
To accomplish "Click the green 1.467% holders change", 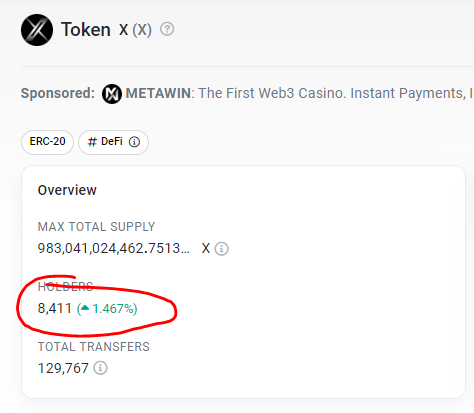I will click(107, 309).
